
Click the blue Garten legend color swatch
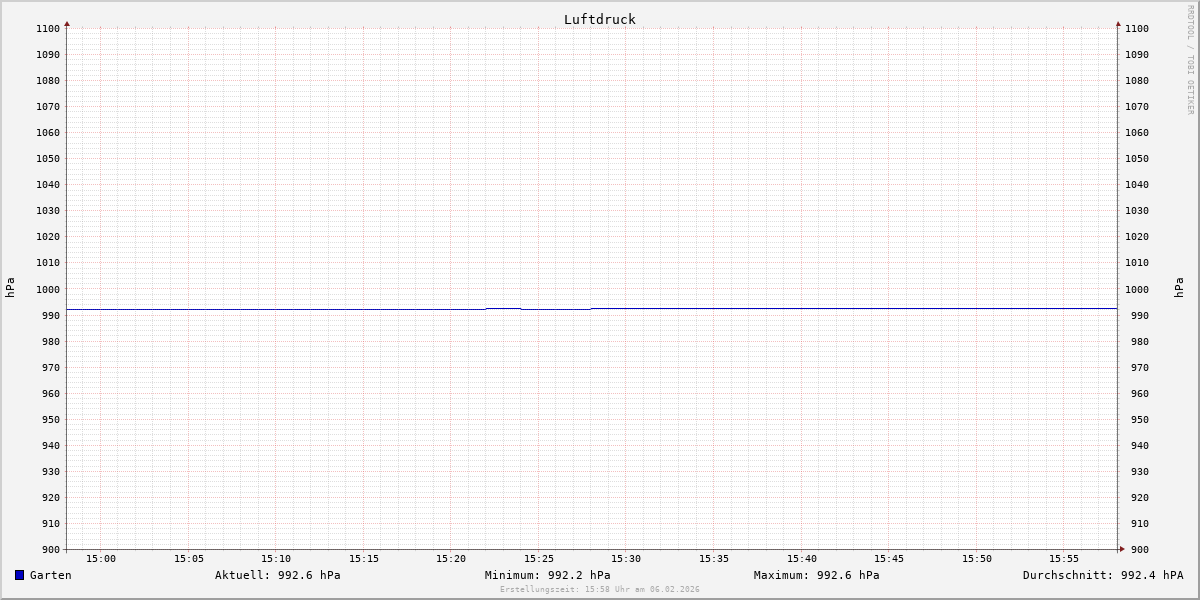(x=19, y=575)
